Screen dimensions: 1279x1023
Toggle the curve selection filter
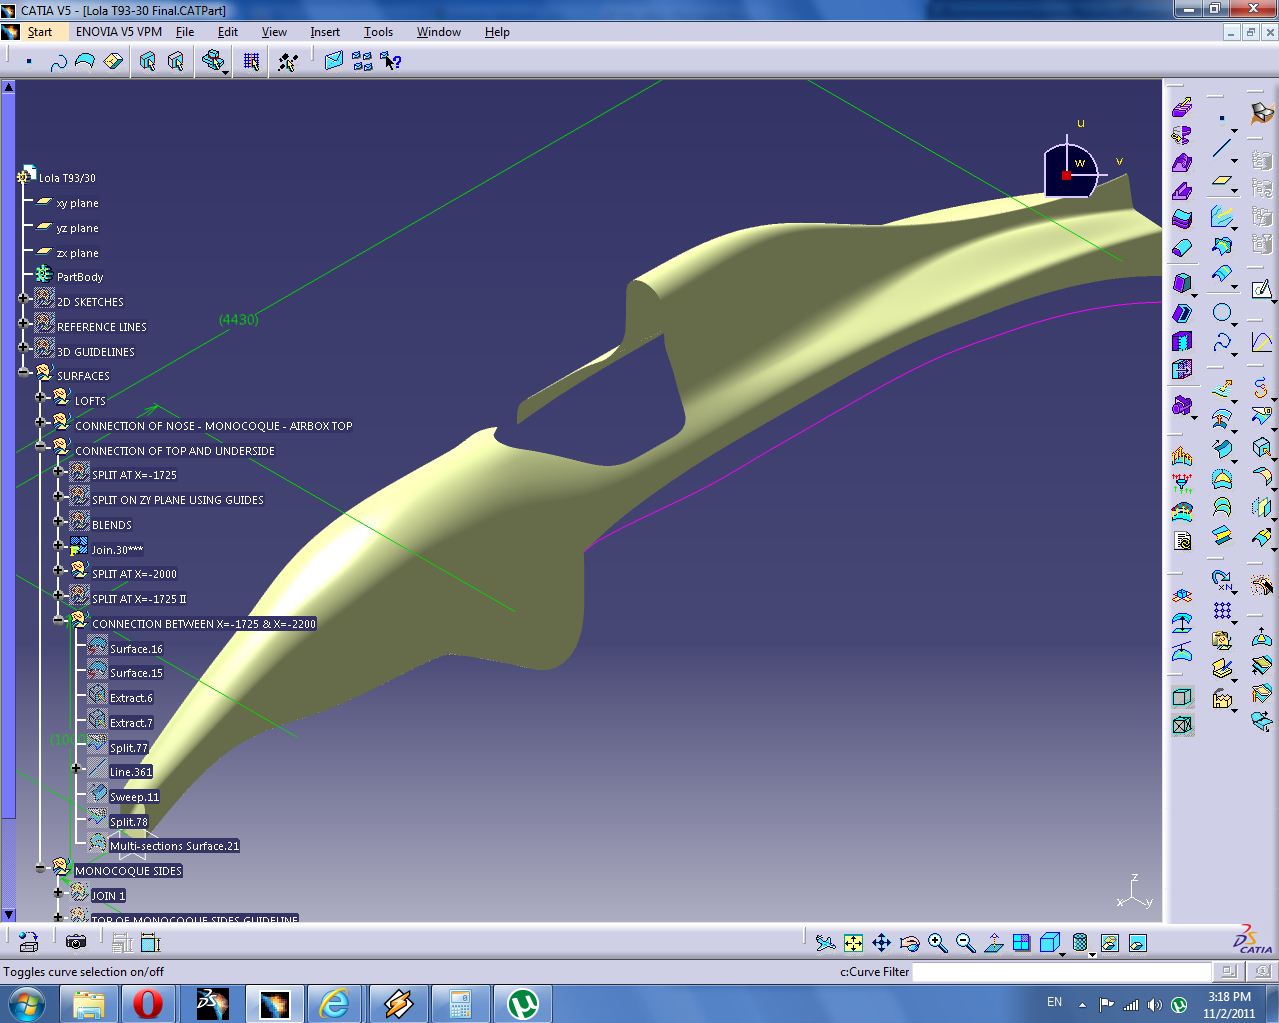[57, 61]
